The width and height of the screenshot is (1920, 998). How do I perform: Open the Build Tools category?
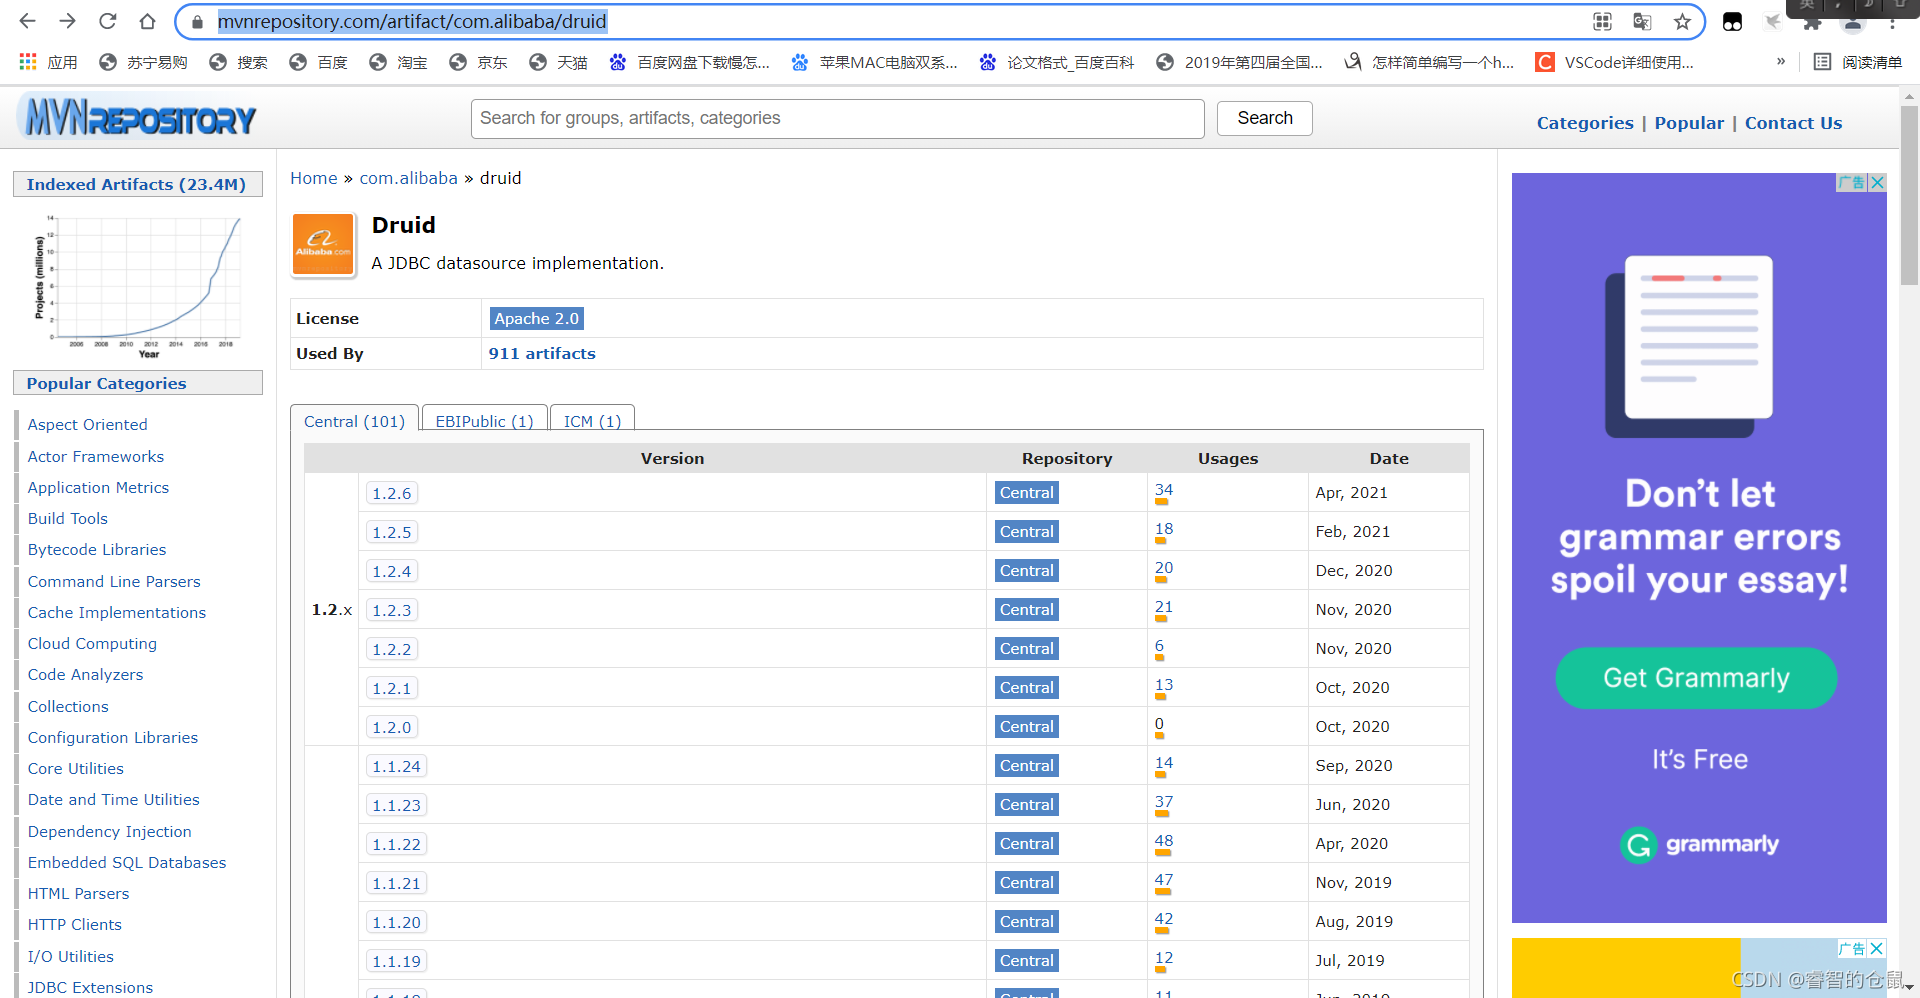click(x=67, y=518)
